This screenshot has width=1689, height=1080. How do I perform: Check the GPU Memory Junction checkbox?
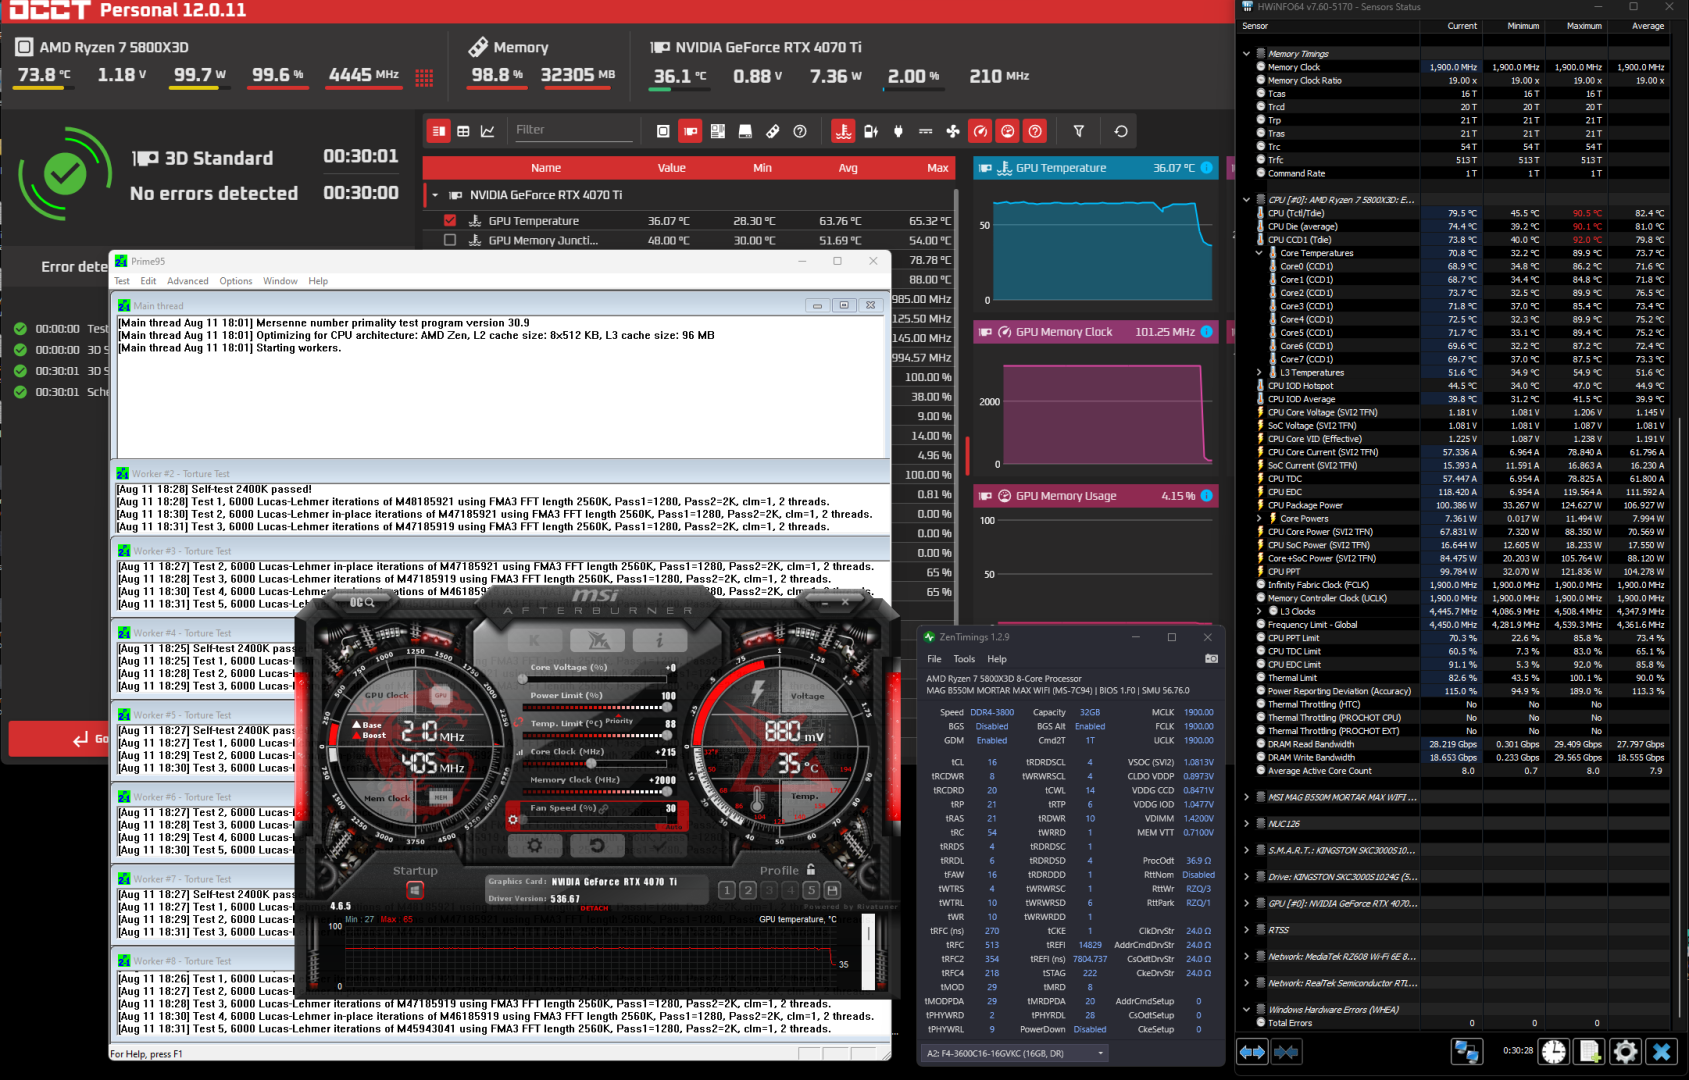pos(450,240)
